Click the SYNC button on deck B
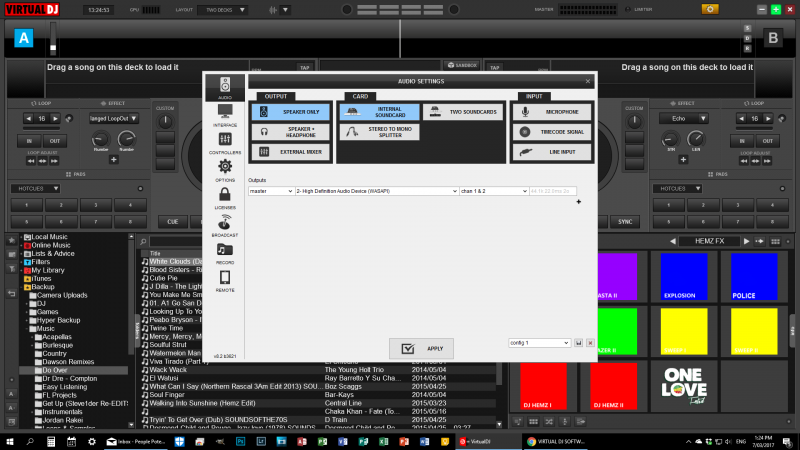Image resolution: width=800 pixels, height=450 pixels. pos(625,222)
